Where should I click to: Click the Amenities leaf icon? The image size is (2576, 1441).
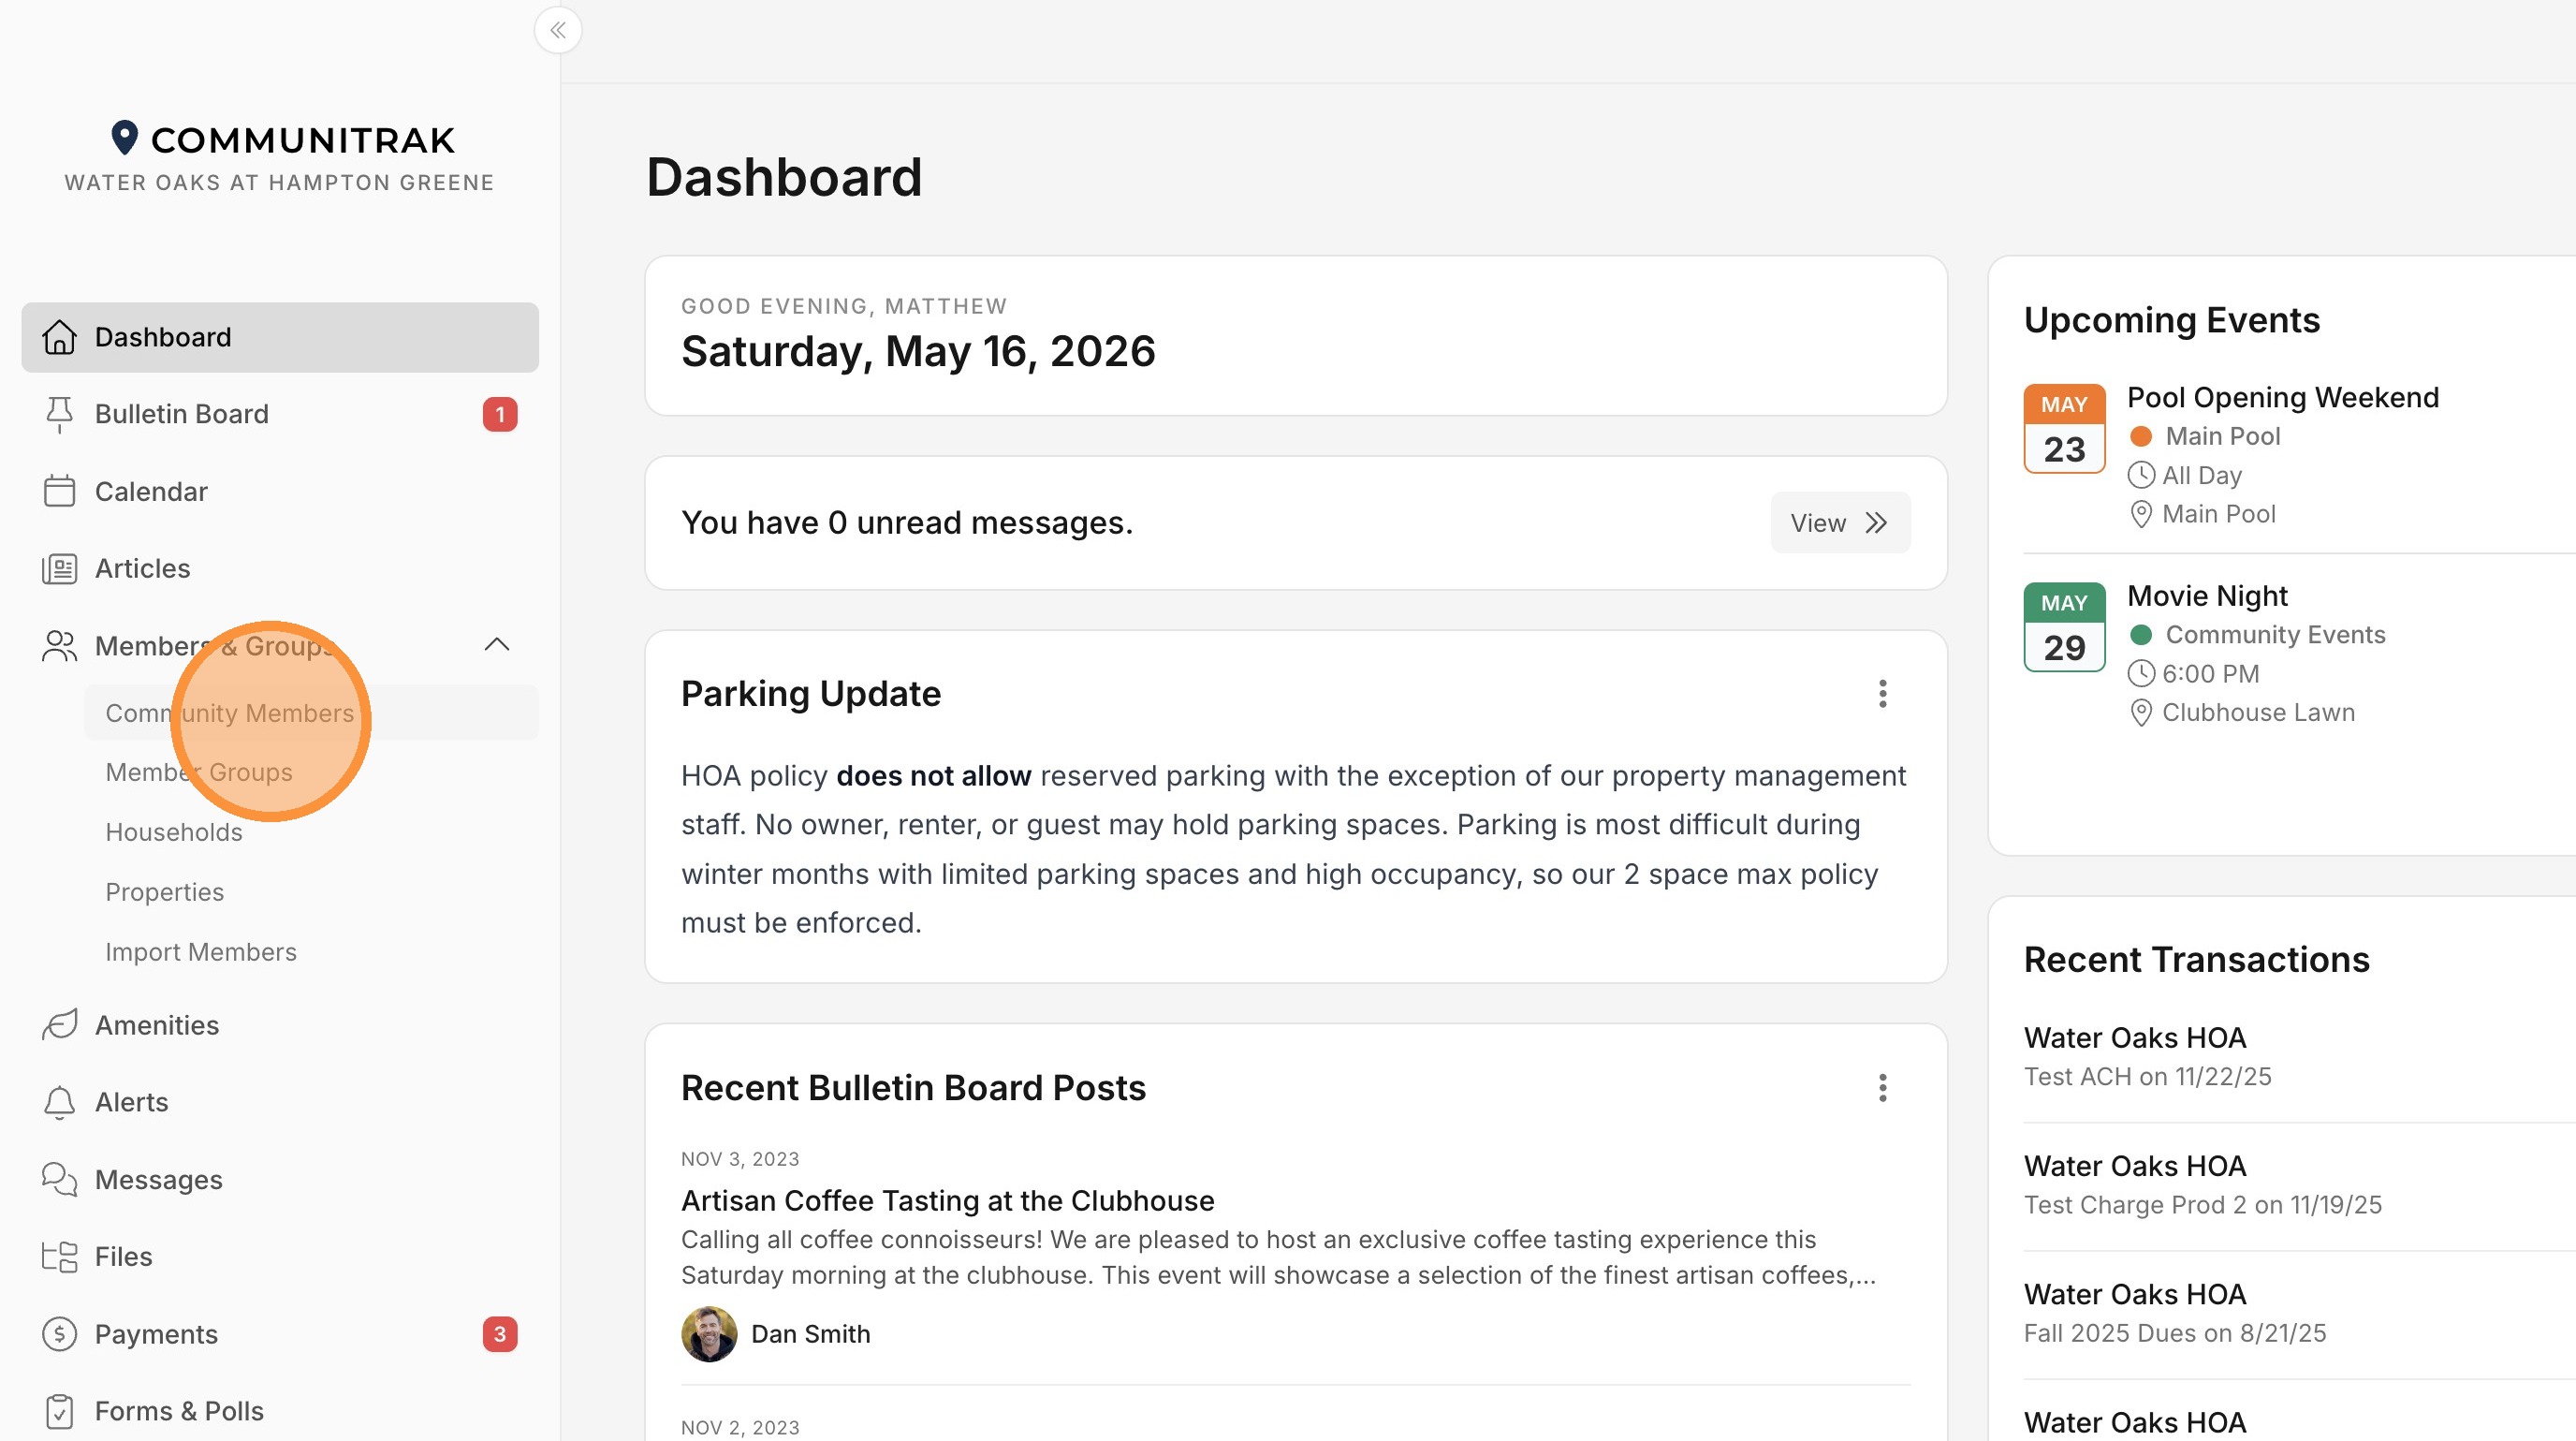[59, 1025]
